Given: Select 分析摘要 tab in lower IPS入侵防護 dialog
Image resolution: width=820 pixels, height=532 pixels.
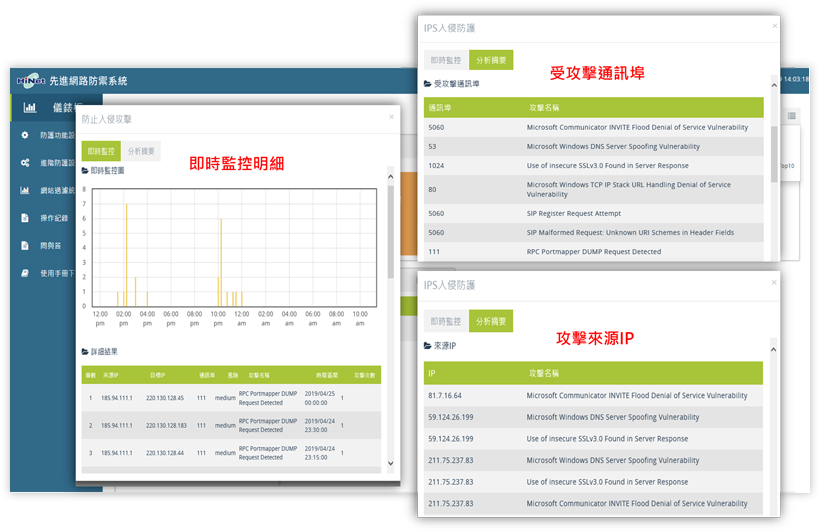Looking at the screenshot, I should click(491, 321).
